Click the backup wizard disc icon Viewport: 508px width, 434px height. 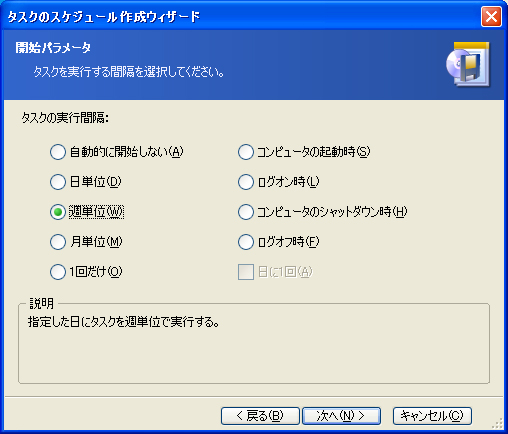click(x=468, y=64)
